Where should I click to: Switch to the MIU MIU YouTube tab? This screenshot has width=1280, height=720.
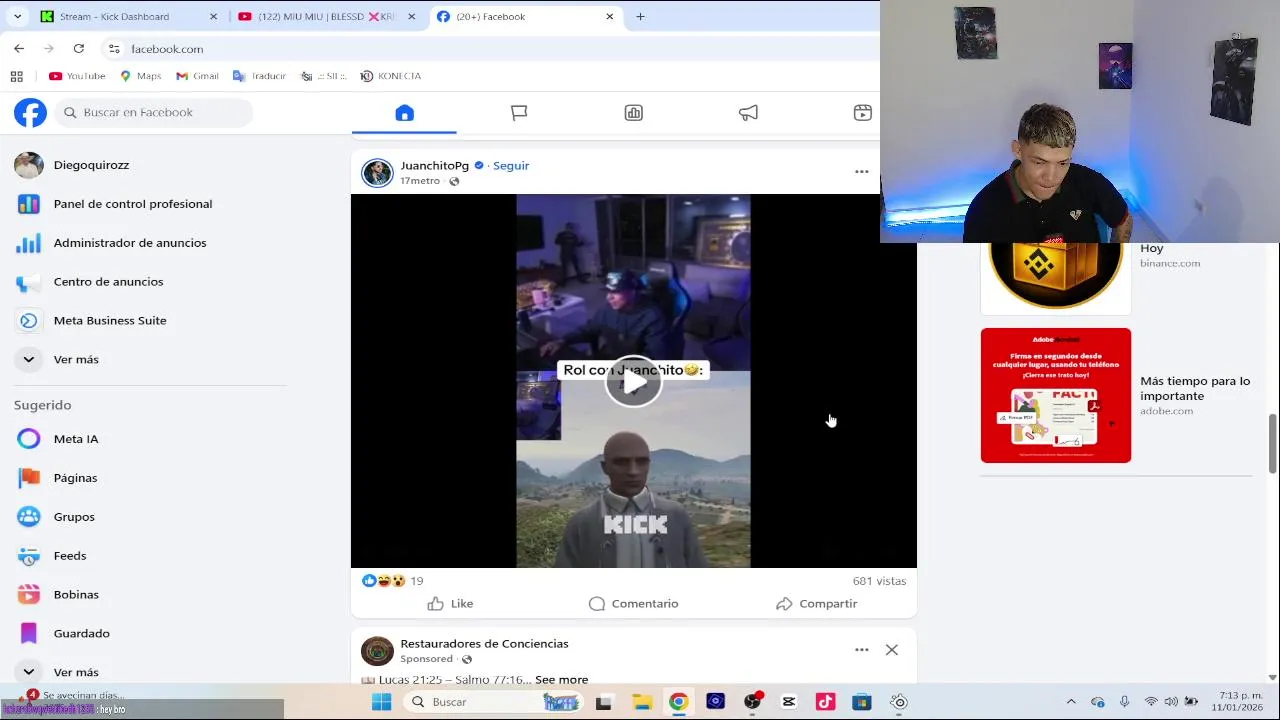click(x=326, y=16)
